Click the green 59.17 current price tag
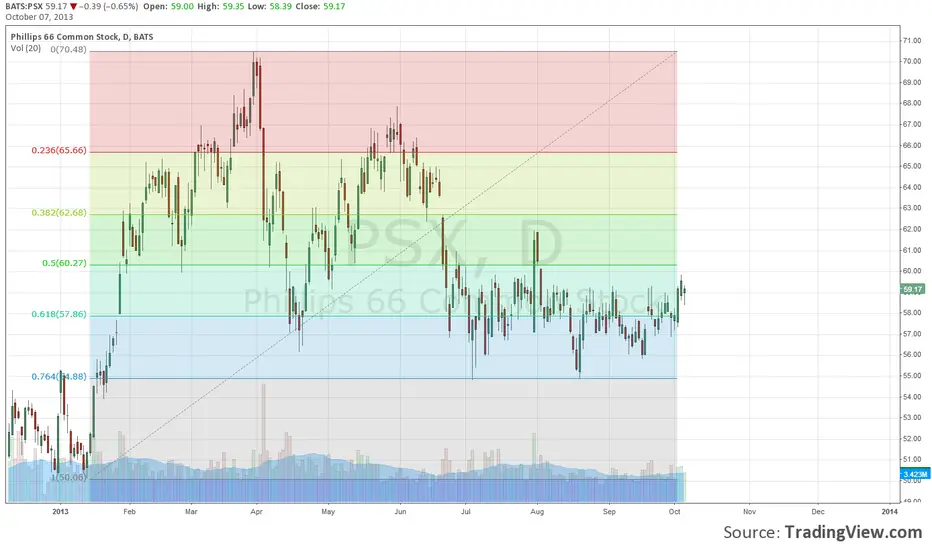Viewport: 932px width, 550px height. coord(913,290)
